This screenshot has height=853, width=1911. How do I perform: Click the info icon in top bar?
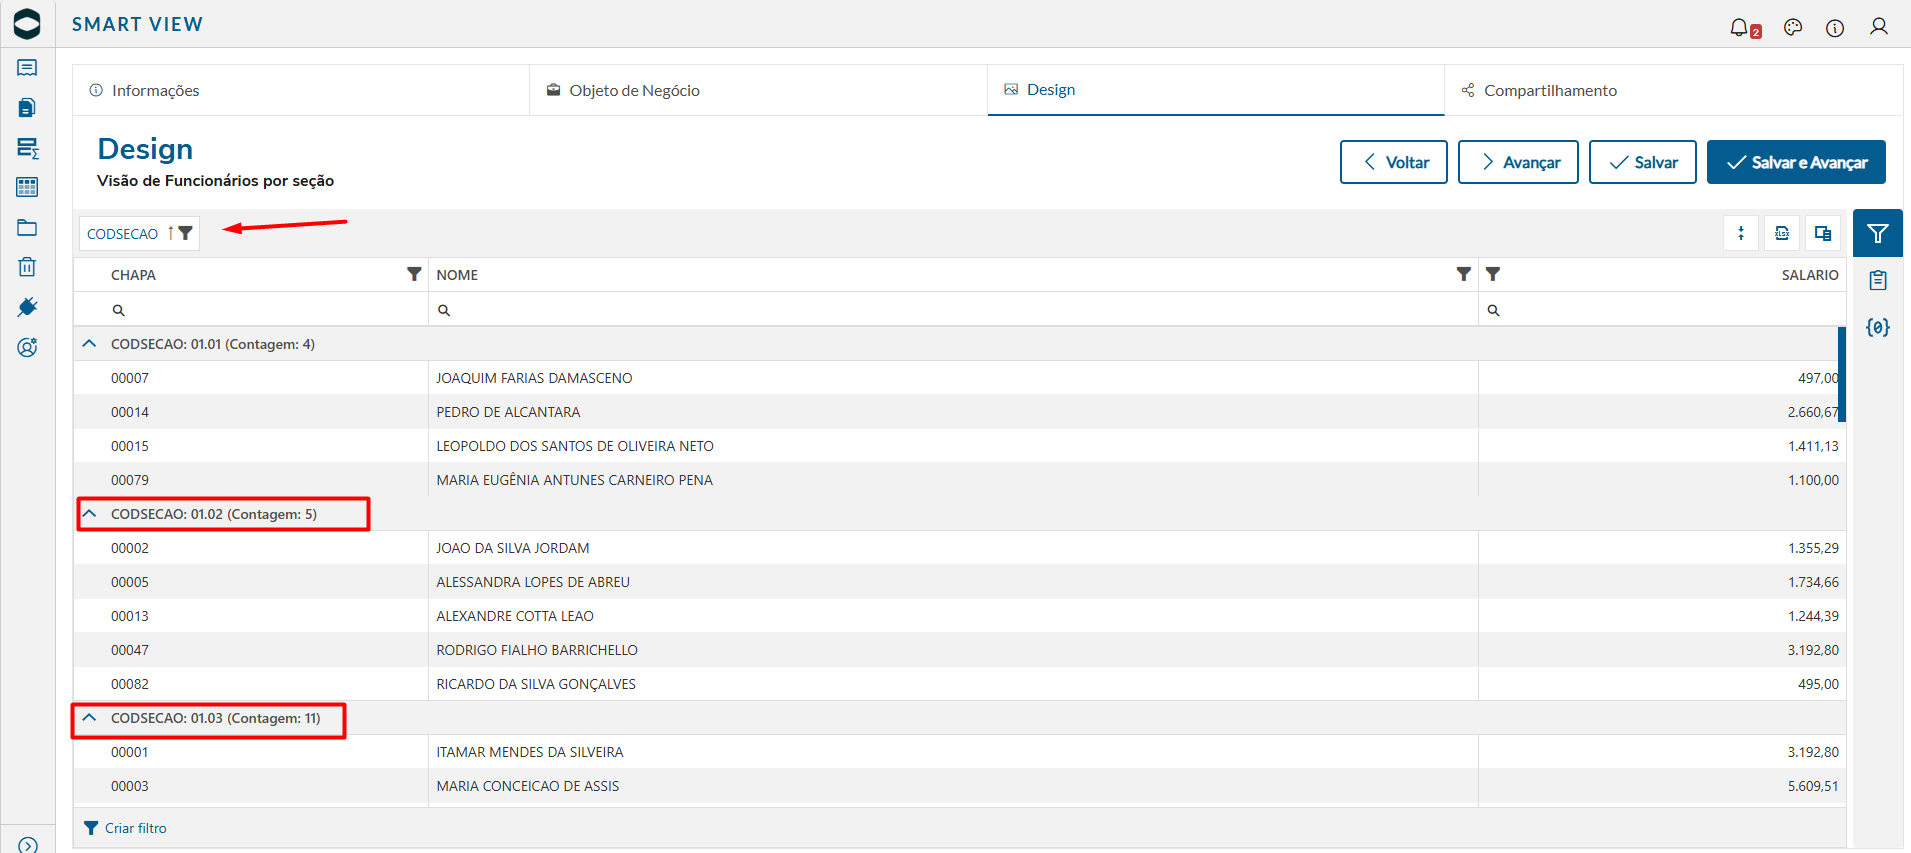tap(1835, 28)
